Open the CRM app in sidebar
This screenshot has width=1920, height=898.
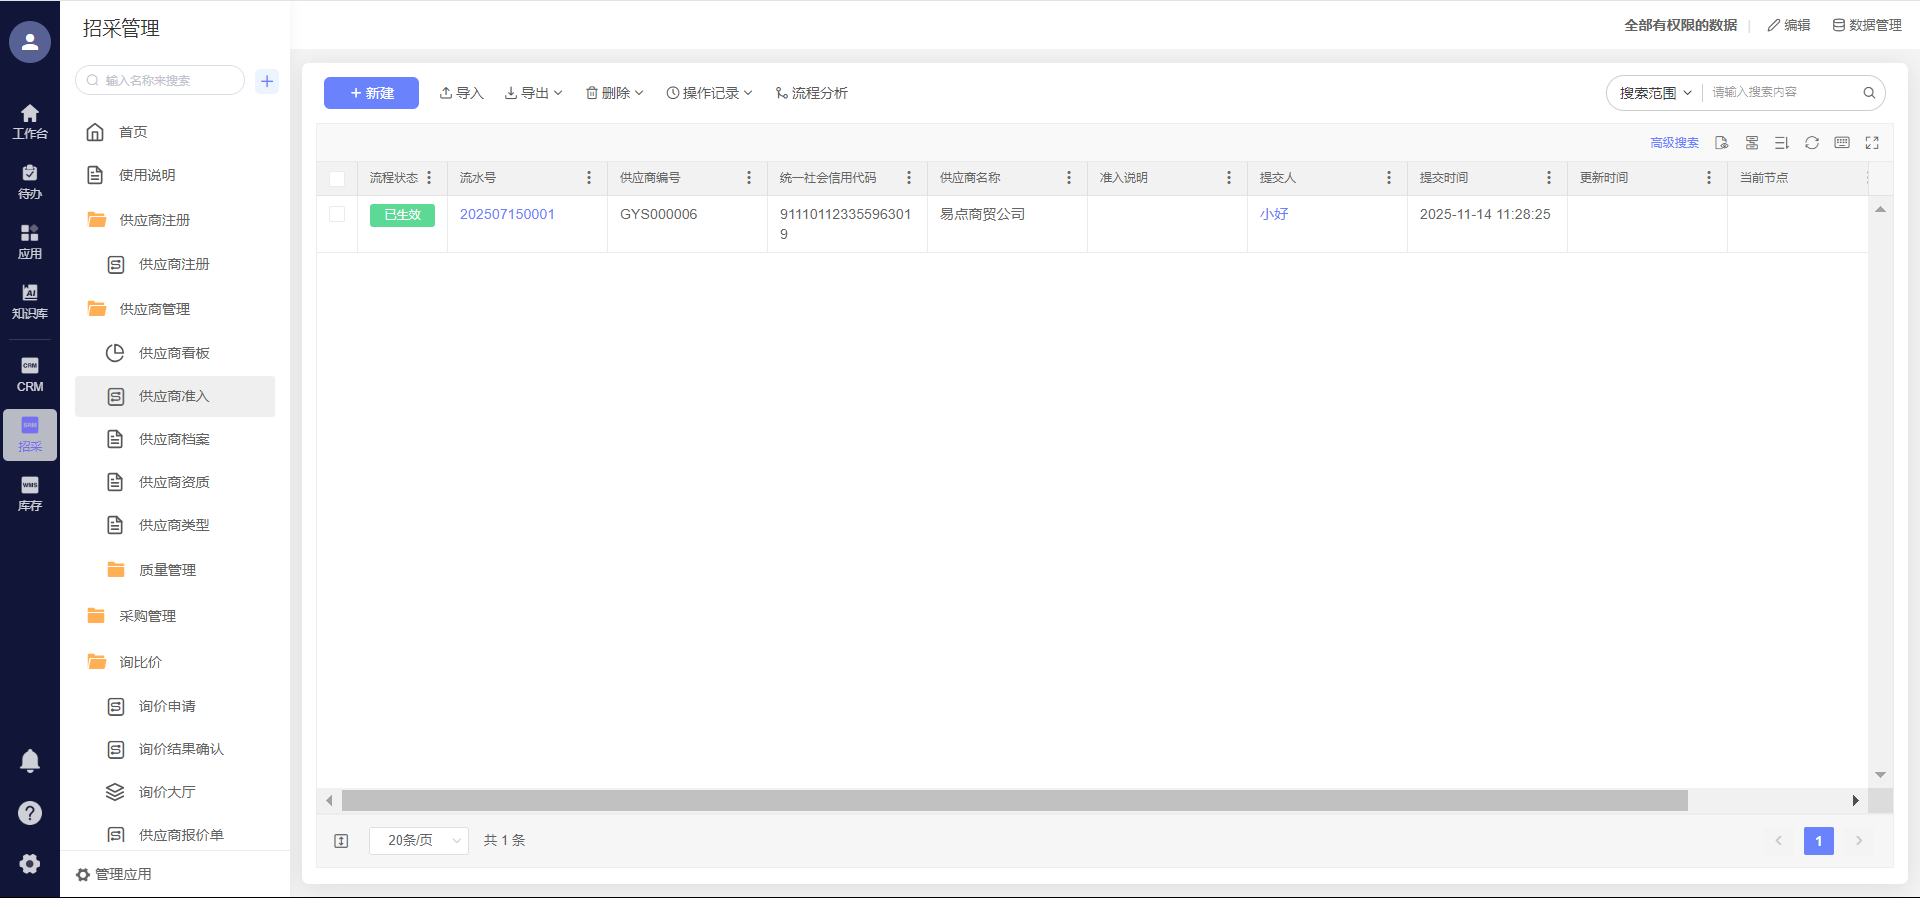30,375
